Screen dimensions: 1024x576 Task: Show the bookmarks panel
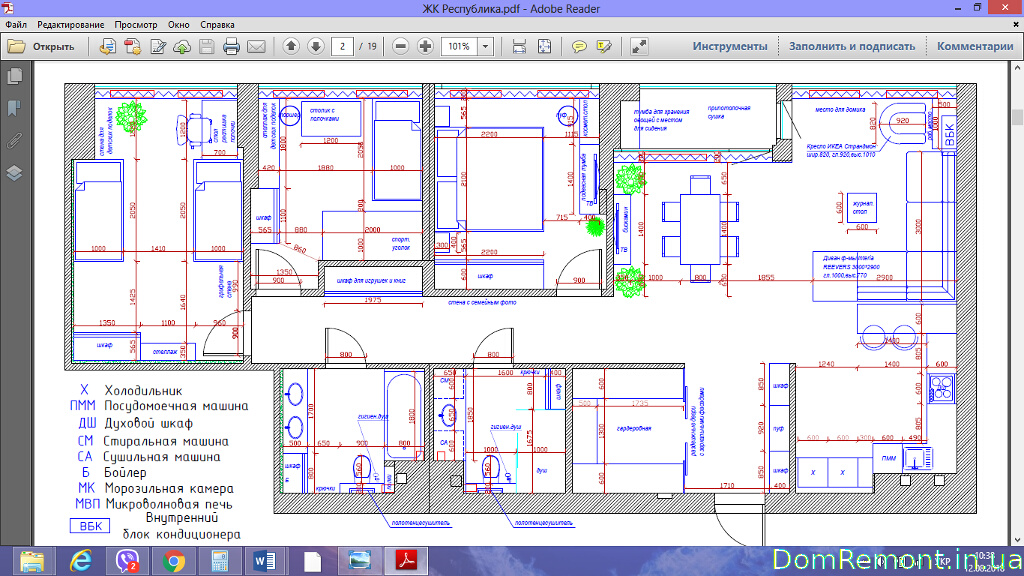pos(14,108)
